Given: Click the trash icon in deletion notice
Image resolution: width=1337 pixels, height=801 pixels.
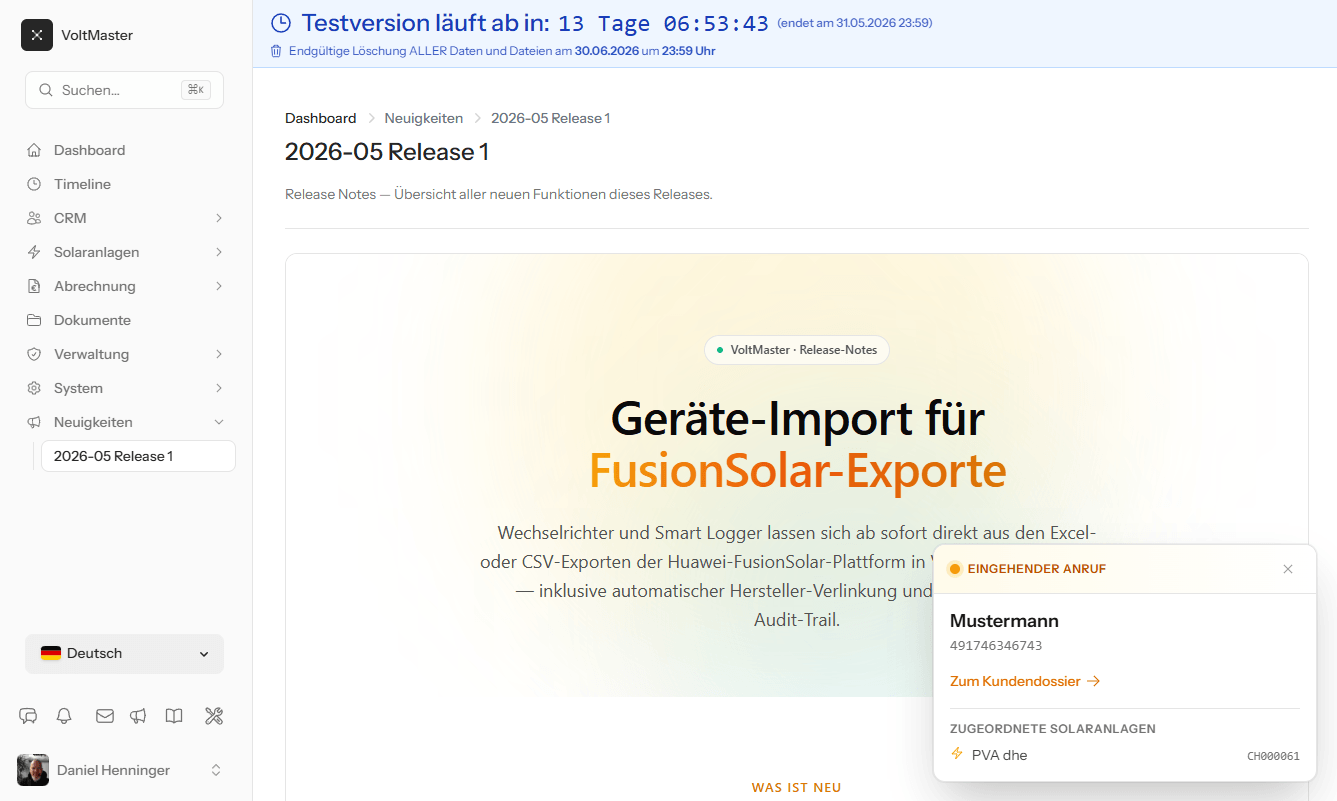Looking at the screenshot, I should pyautogui.click(x=276, y=51).
